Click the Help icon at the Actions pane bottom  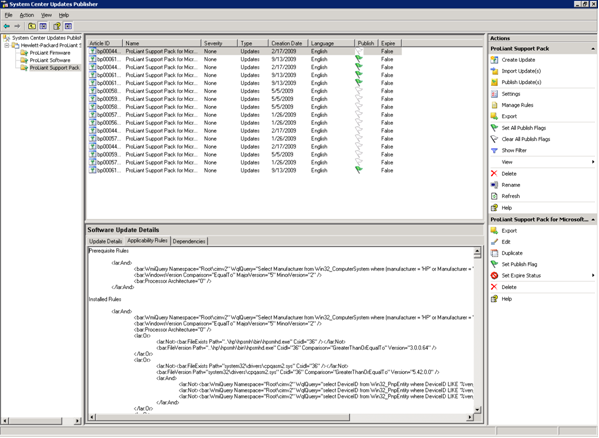494,299
